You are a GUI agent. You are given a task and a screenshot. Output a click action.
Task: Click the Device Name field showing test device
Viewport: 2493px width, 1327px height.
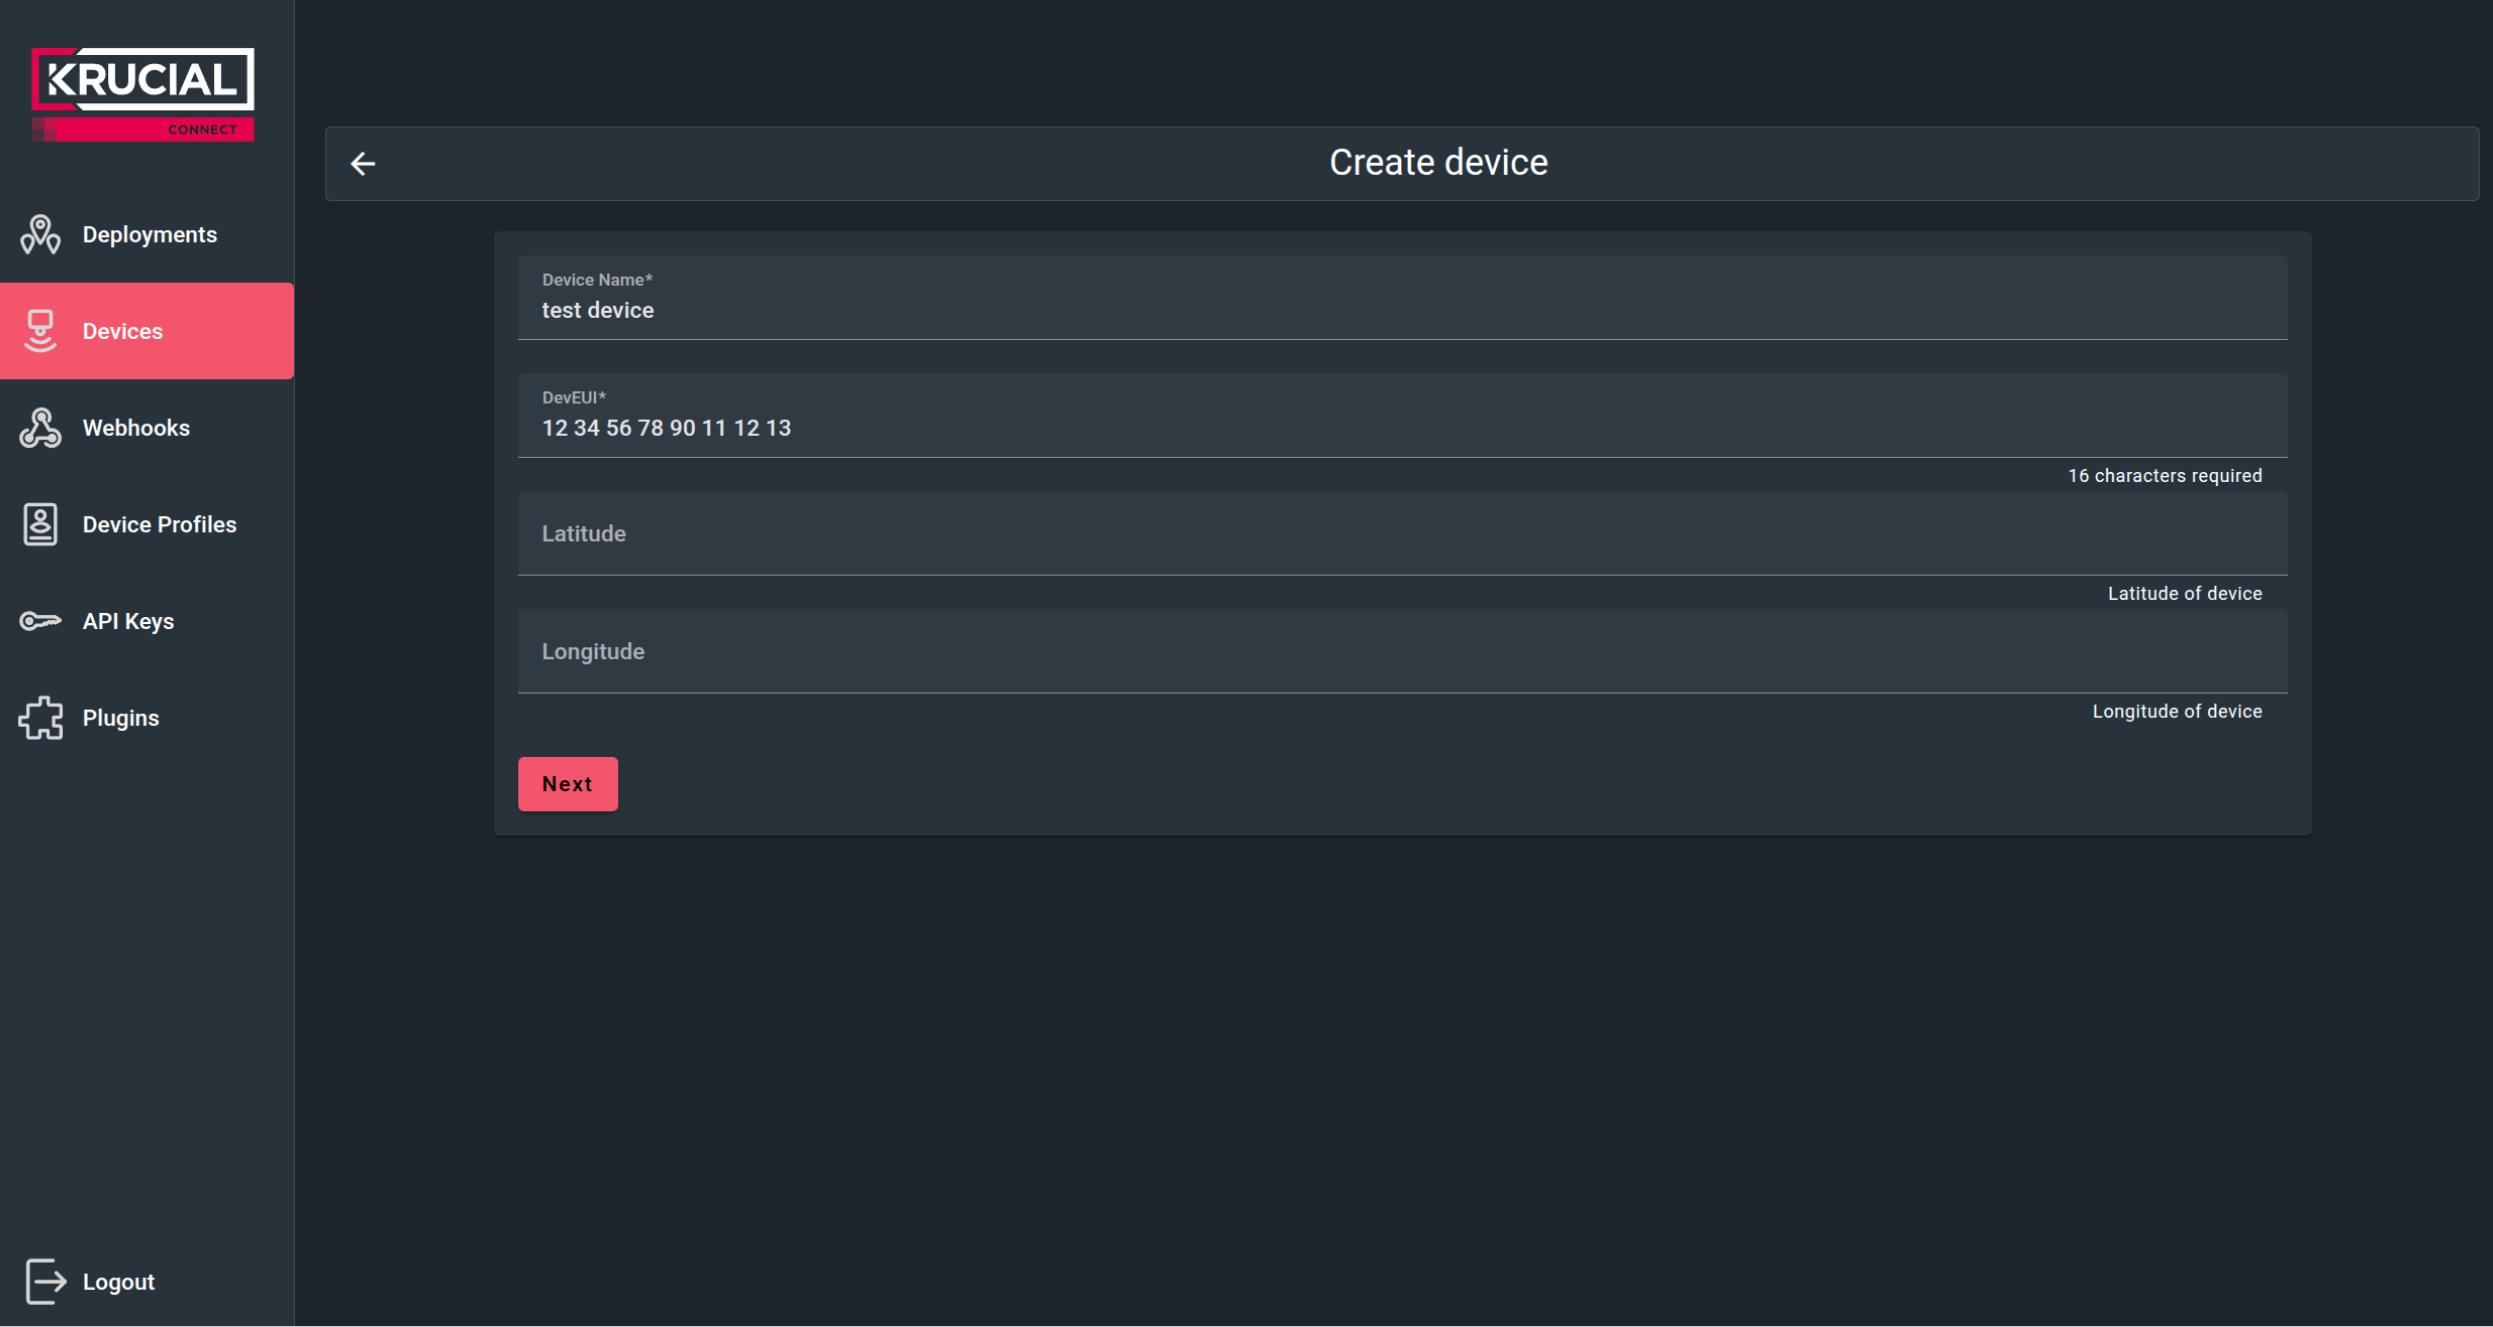coord(1400,308)
